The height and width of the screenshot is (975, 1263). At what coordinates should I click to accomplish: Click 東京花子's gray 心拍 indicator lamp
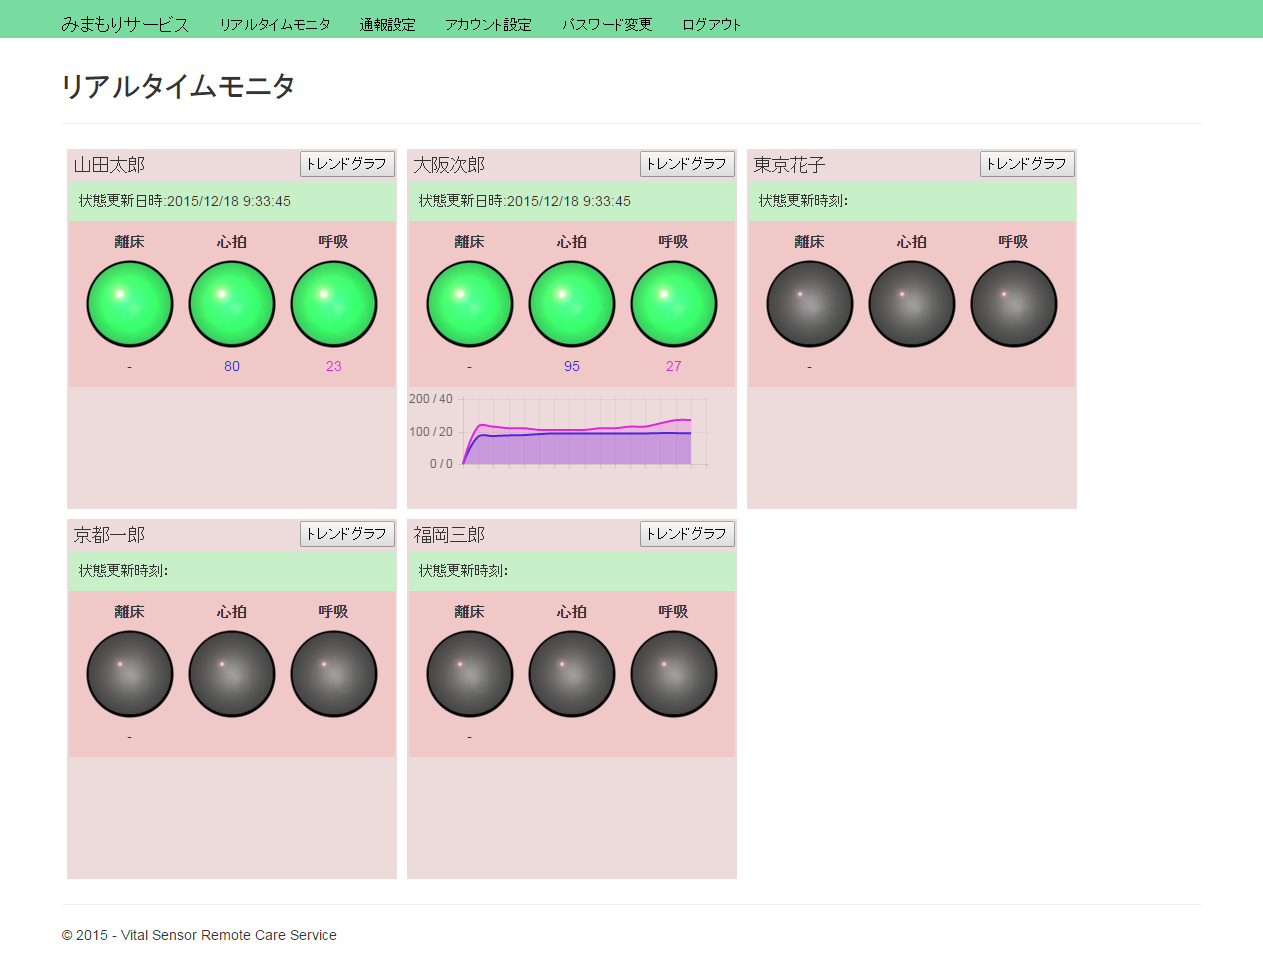point(912,304)
